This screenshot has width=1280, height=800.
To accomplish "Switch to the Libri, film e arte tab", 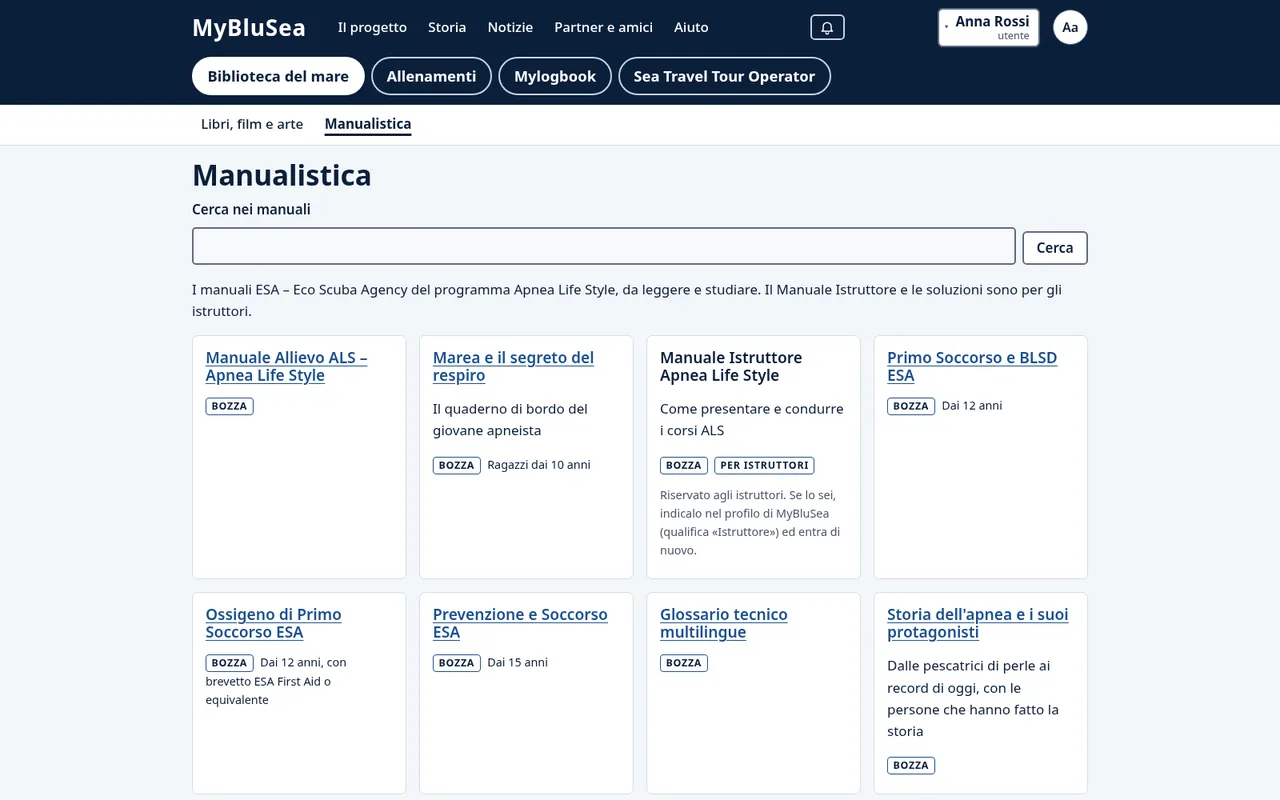I will pos(252,124).
